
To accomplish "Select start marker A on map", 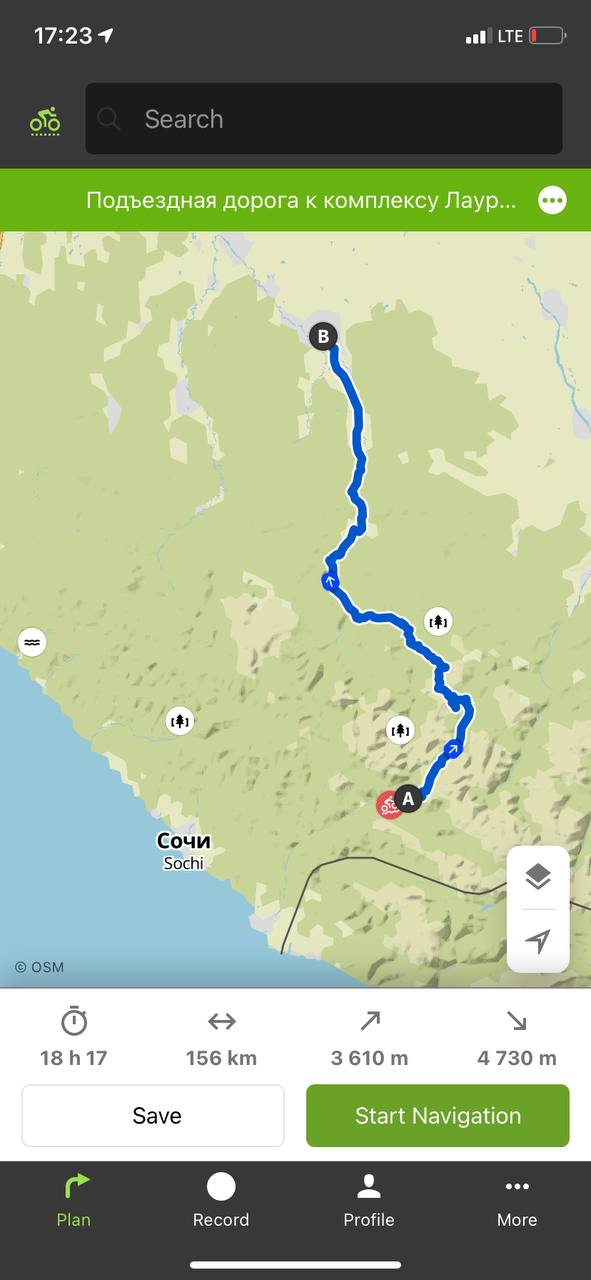I will 407,798.
